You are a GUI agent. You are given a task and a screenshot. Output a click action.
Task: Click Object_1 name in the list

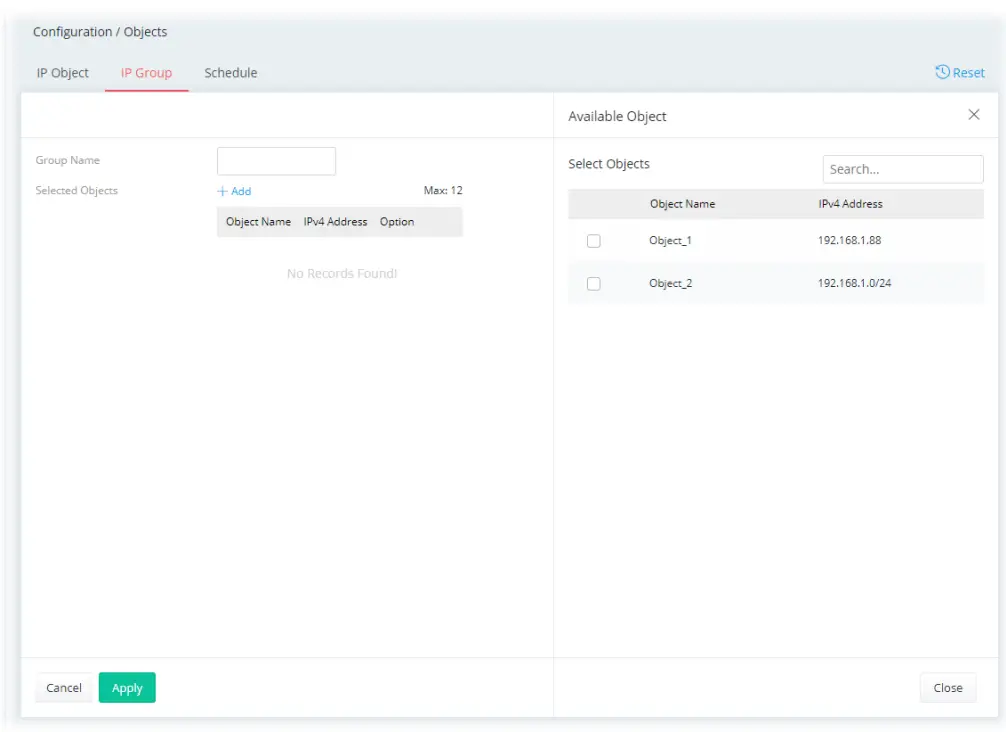click(x=670, y=241)
